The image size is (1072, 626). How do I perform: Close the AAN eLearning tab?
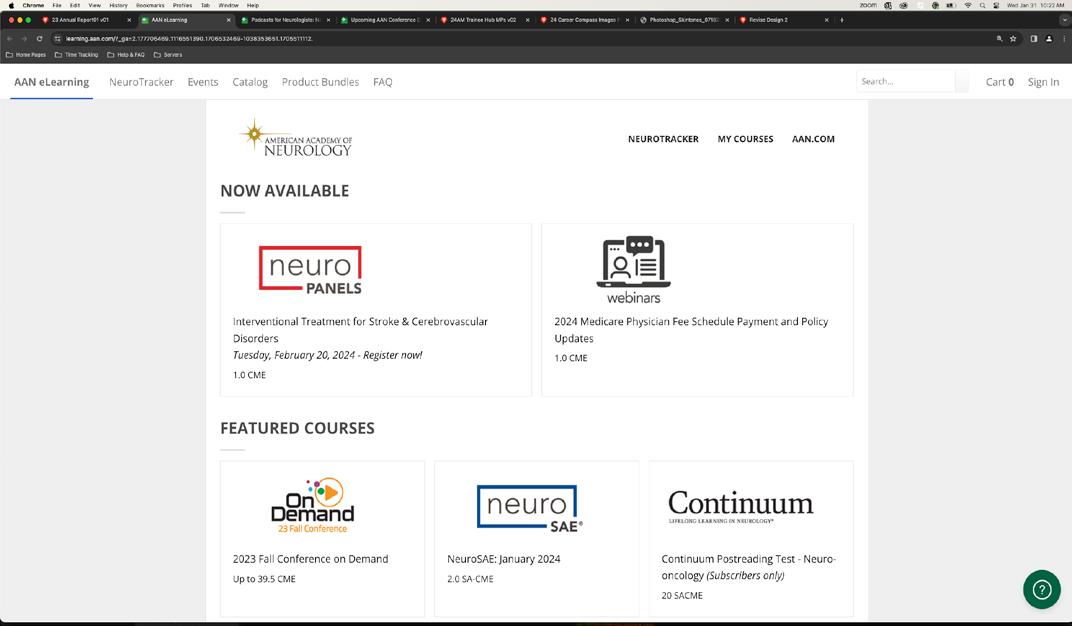pos(228,20)
